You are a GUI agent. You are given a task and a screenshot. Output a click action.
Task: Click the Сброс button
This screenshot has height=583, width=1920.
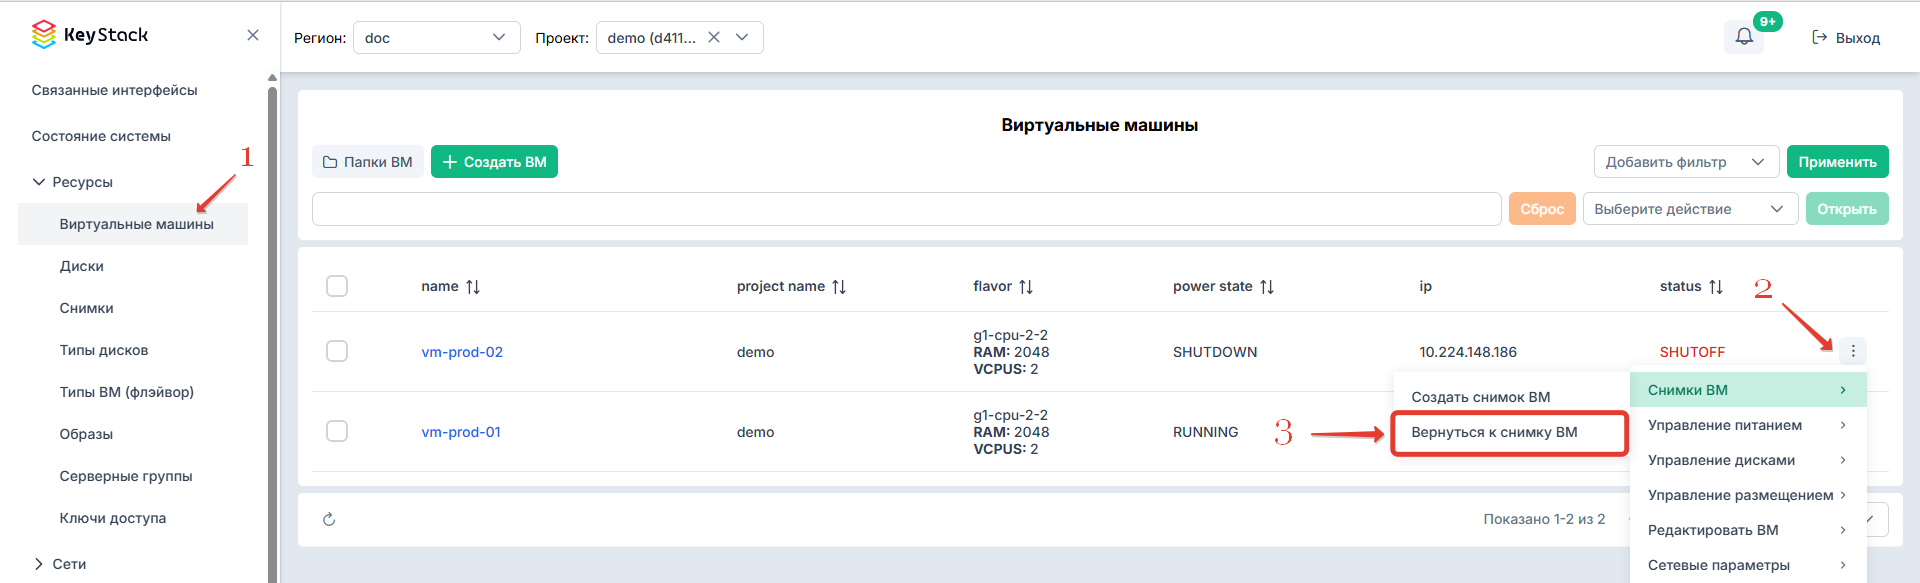coord(1542,209)
